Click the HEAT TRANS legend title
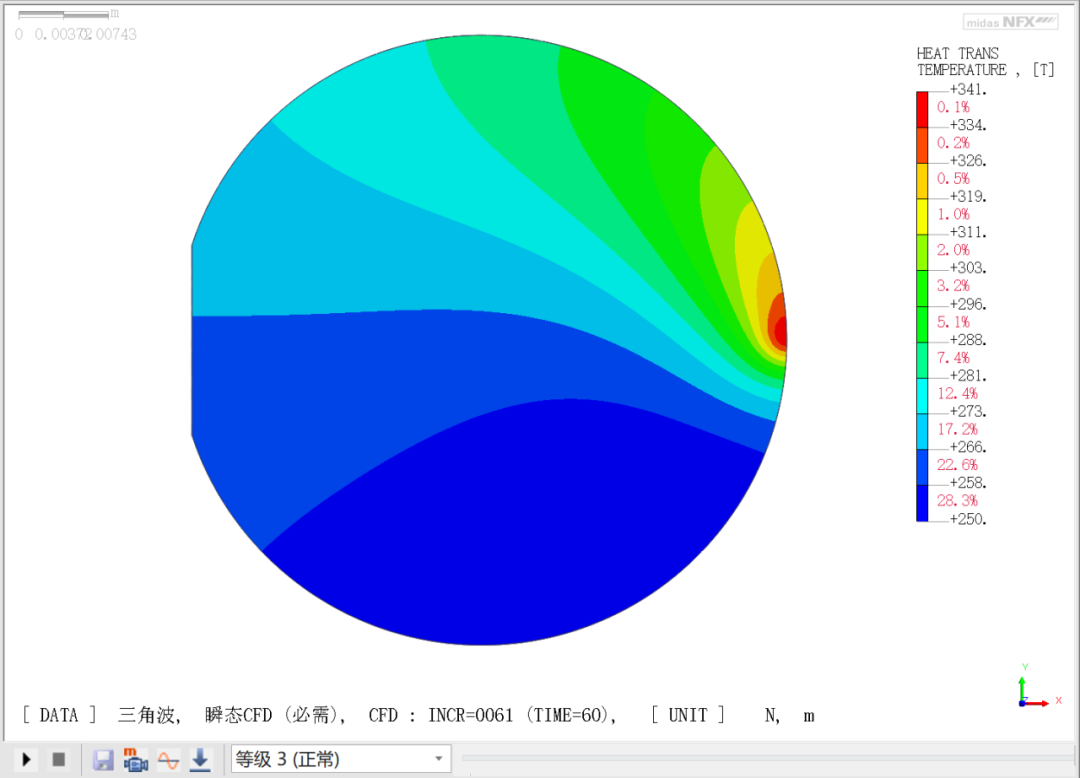1080x778 pixels. point(957,54)
